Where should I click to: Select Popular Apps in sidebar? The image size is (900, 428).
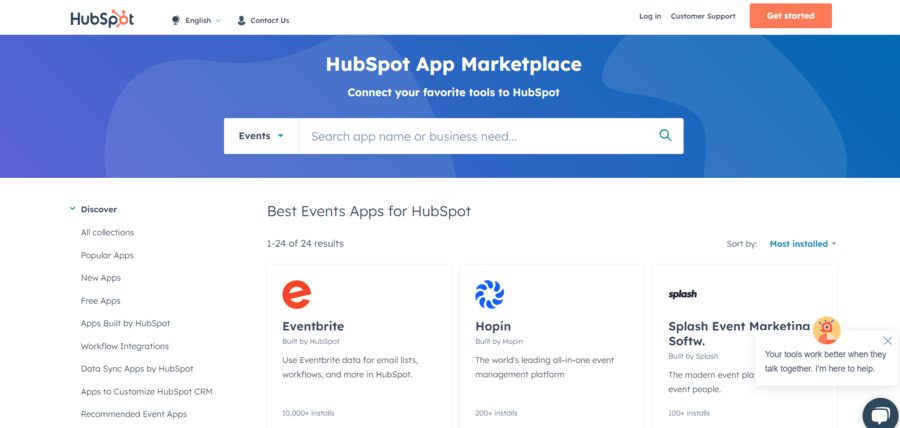[x=107, y=255]
